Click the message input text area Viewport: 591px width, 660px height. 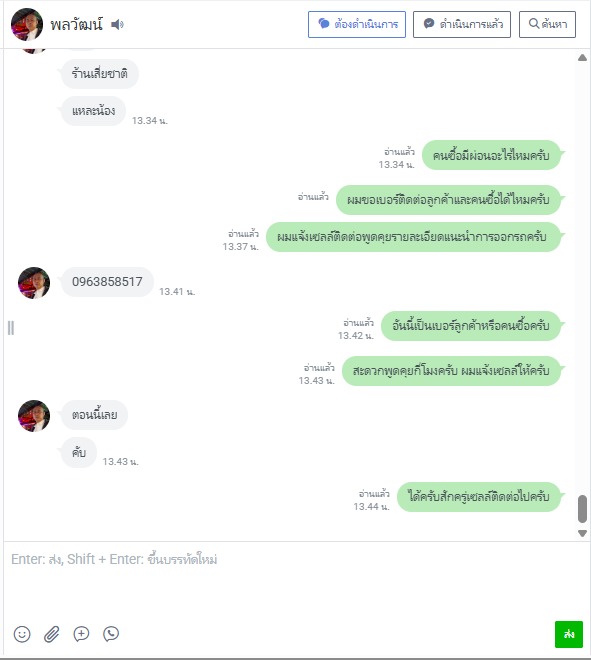[x=295, y=581]
